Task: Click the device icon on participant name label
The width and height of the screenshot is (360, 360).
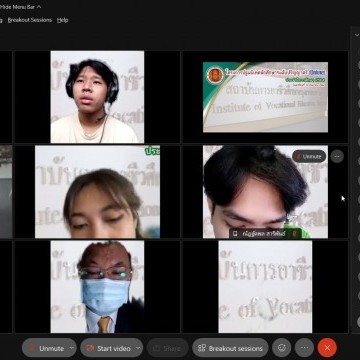Action: (235, 234)
